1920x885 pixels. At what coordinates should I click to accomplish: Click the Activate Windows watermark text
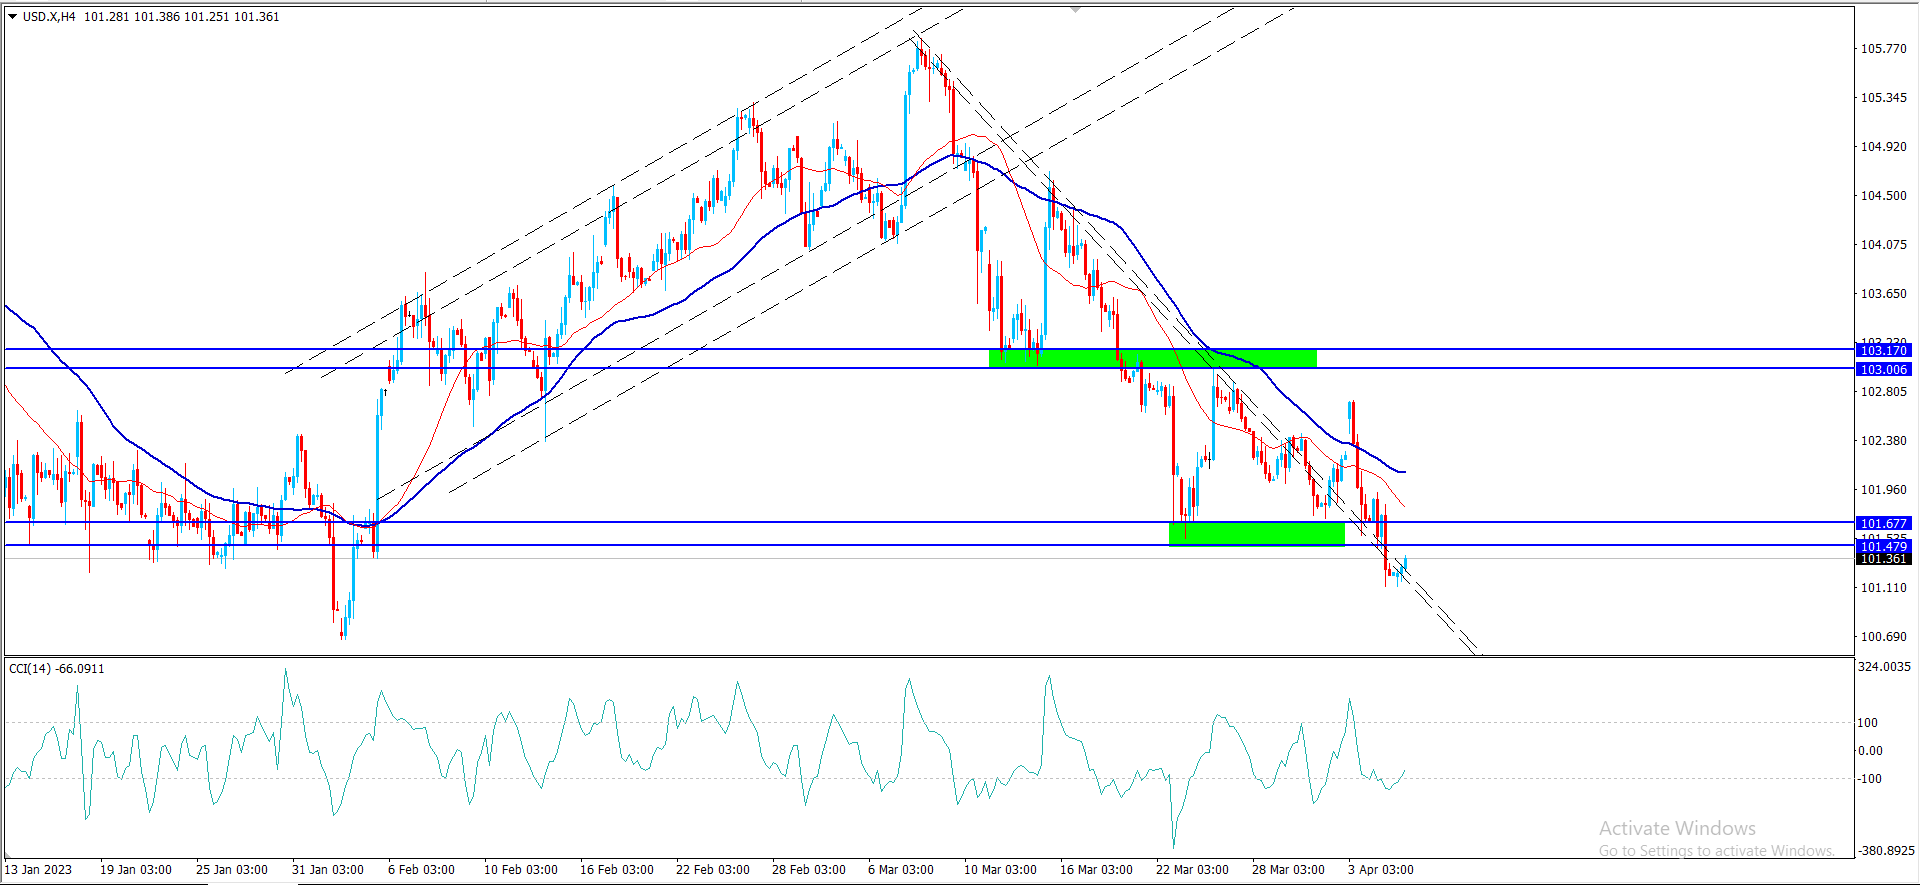(1677, 828)
